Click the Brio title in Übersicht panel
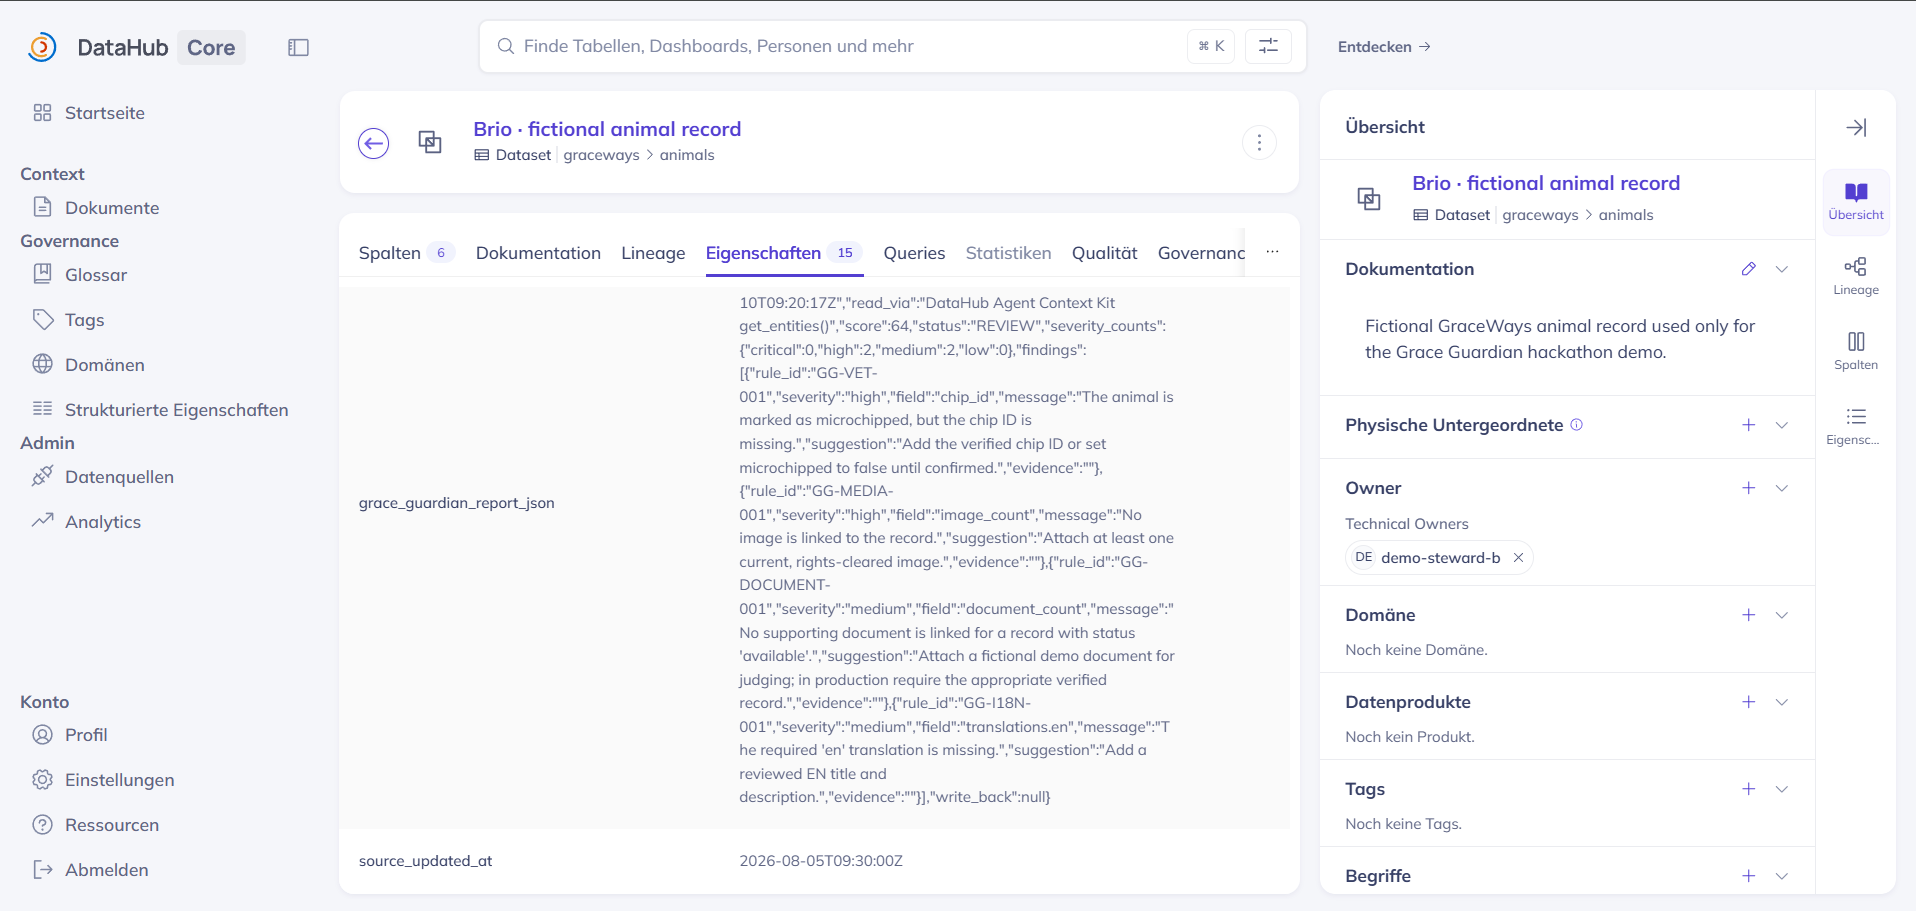 coord(1546,183)
